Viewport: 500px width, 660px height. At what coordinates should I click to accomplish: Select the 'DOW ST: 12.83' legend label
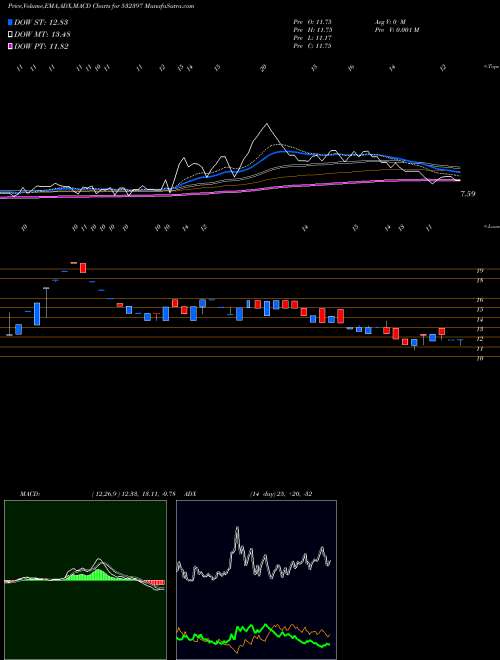tap(41, 22)
